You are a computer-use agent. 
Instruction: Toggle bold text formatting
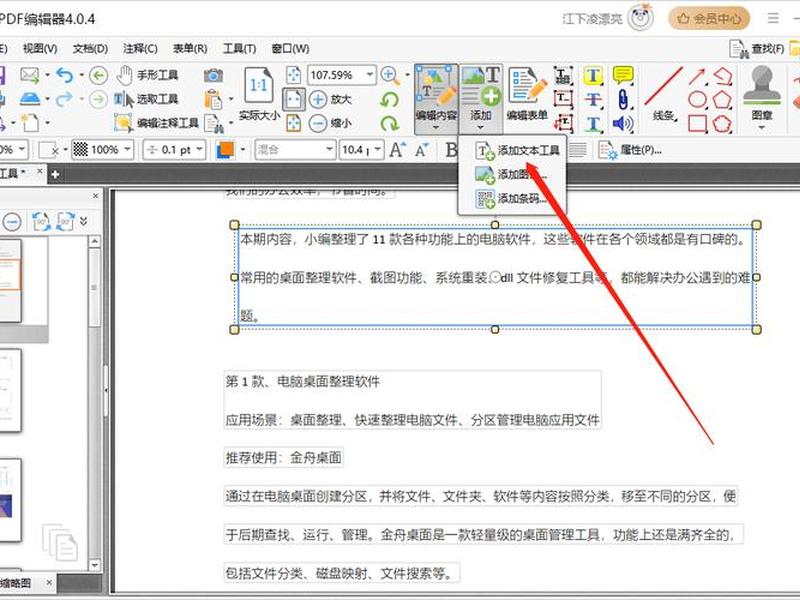[x=451, y=150]
